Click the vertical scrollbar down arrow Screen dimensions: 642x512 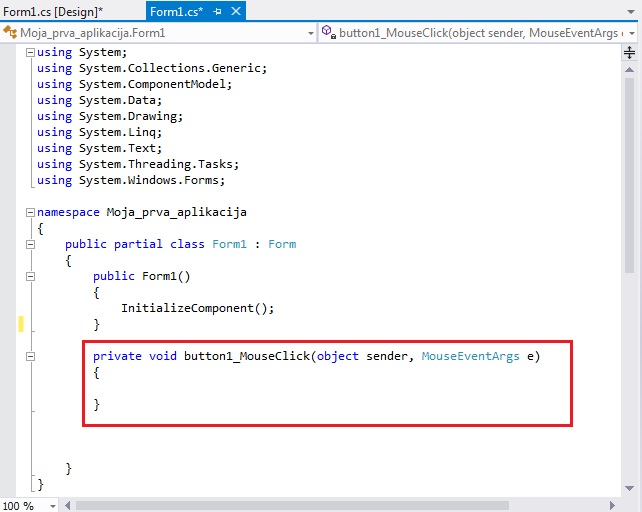tap(629, 489)
